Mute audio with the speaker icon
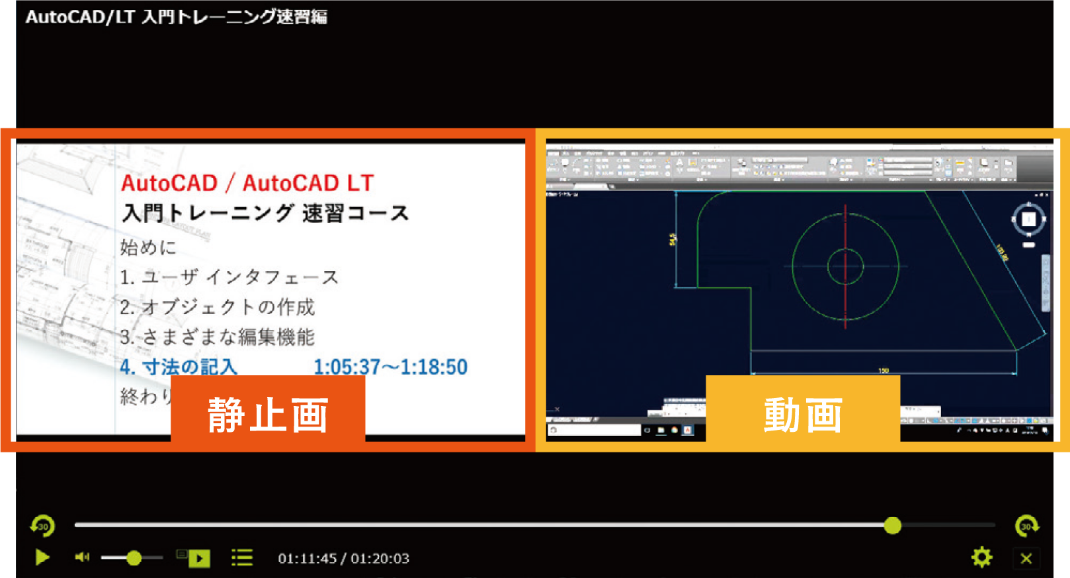Image resolution: width=1070 pixels, height=578 pixels. [x=82, y=558]
